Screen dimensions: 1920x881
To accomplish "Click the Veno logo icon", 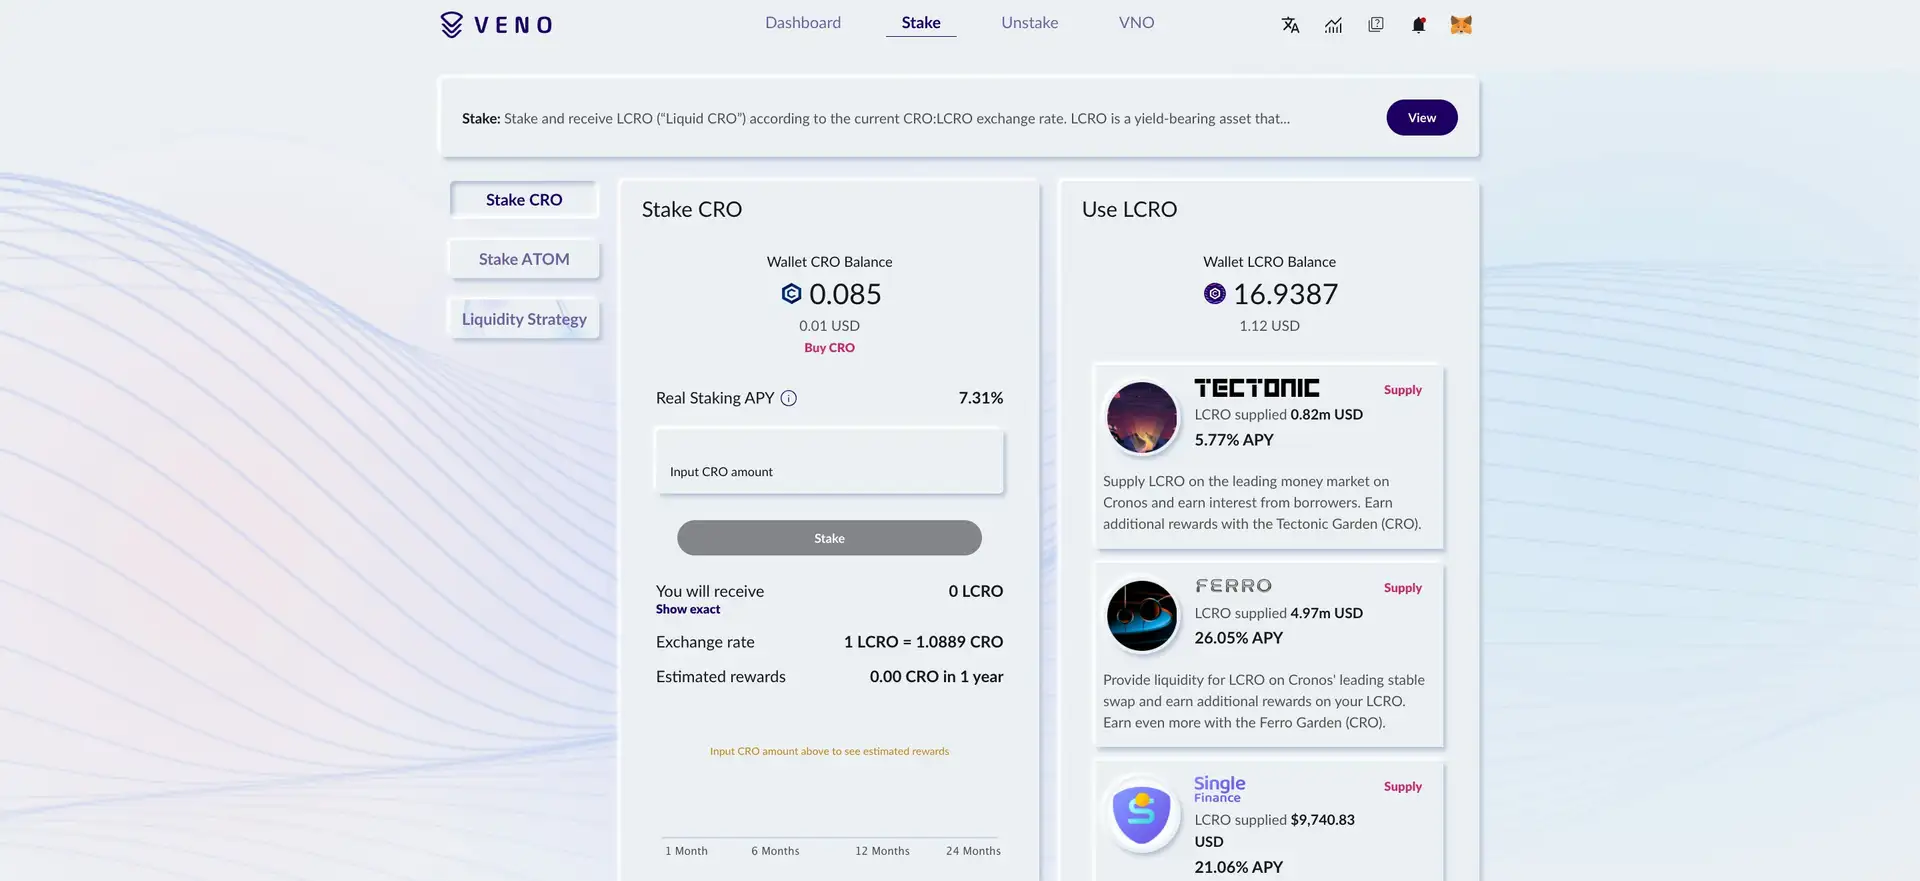I will tap(452, 24).
